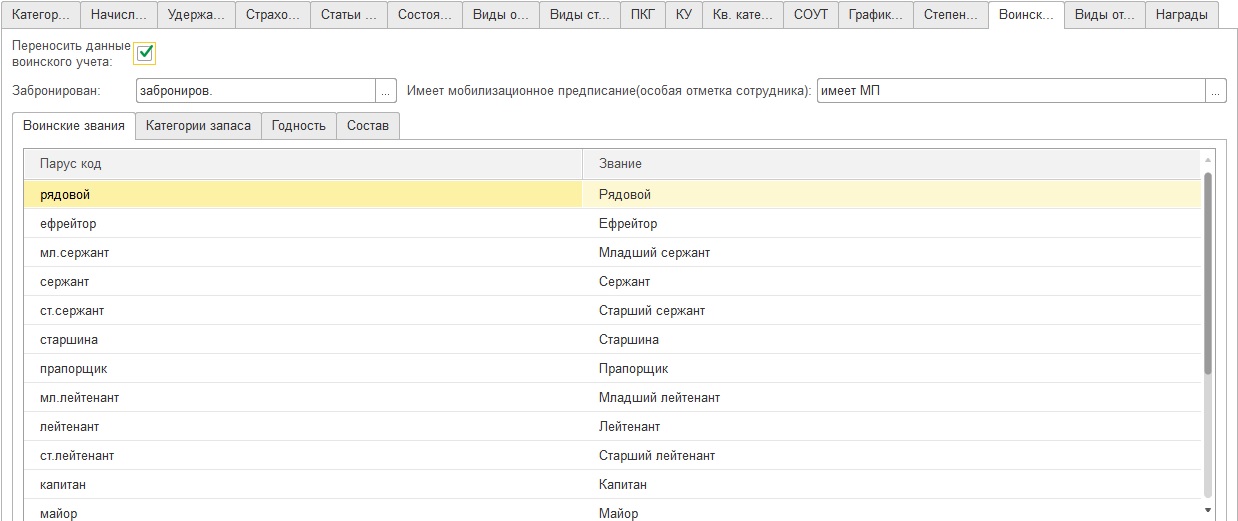Click the Забронирован input field
Image resolution: width=1238 pixels, height=521 pixels.
point(255,91)
